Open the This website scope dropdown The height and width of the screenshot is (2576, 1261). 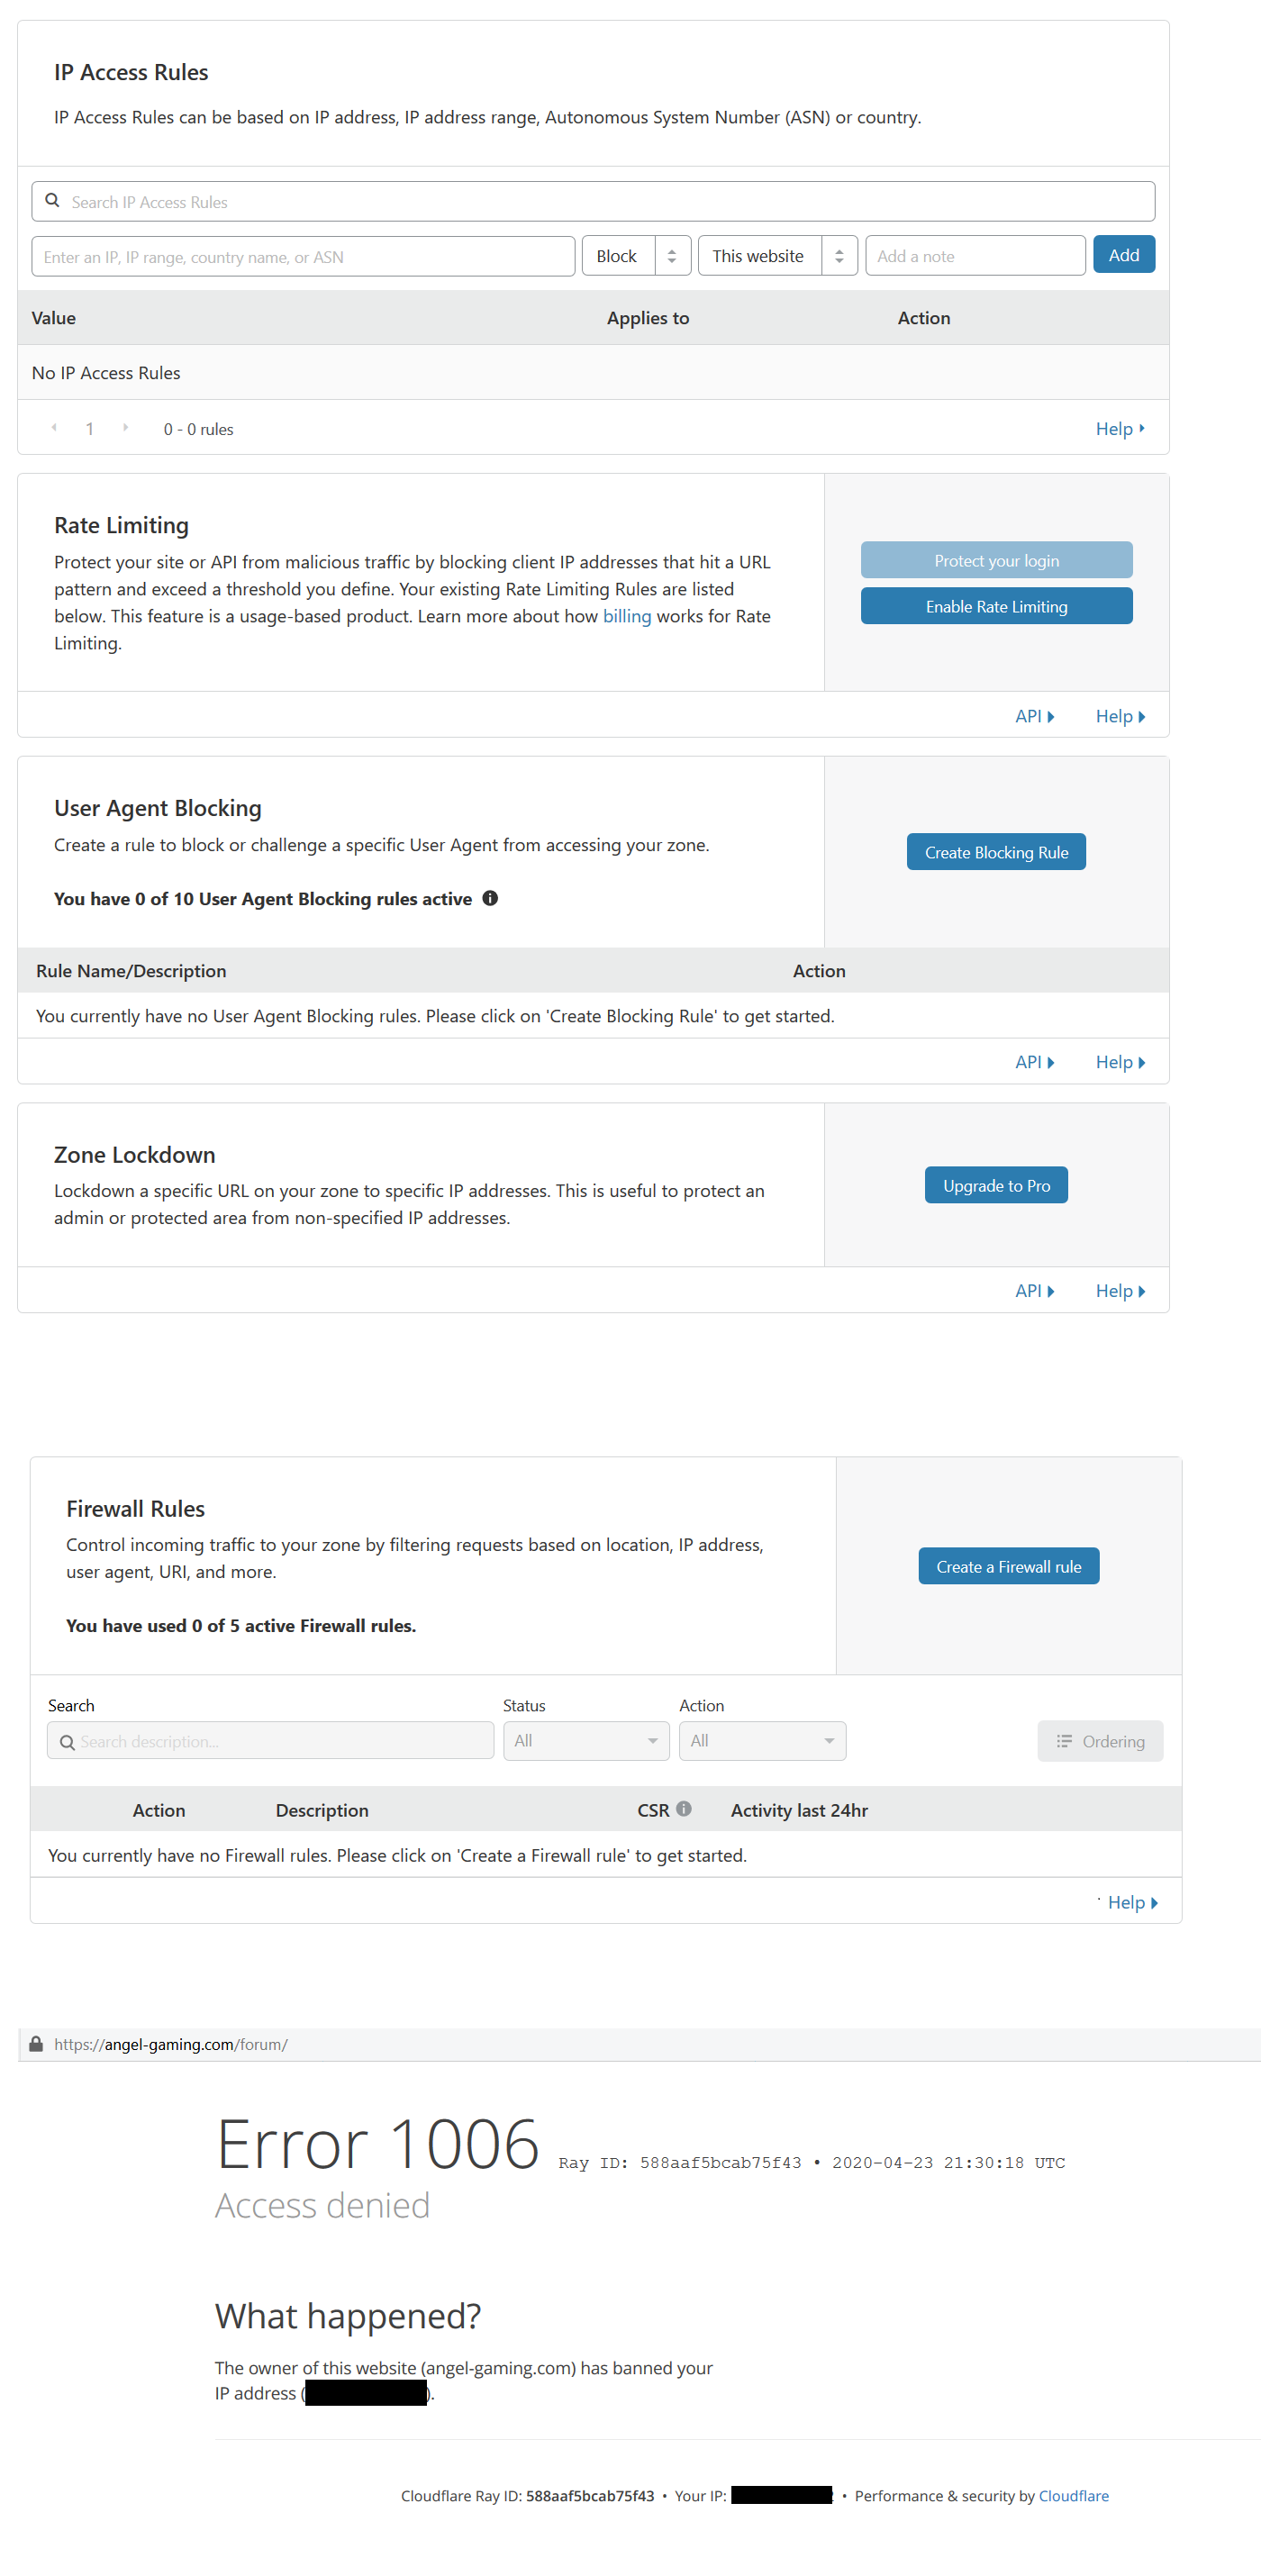(777, 256)
